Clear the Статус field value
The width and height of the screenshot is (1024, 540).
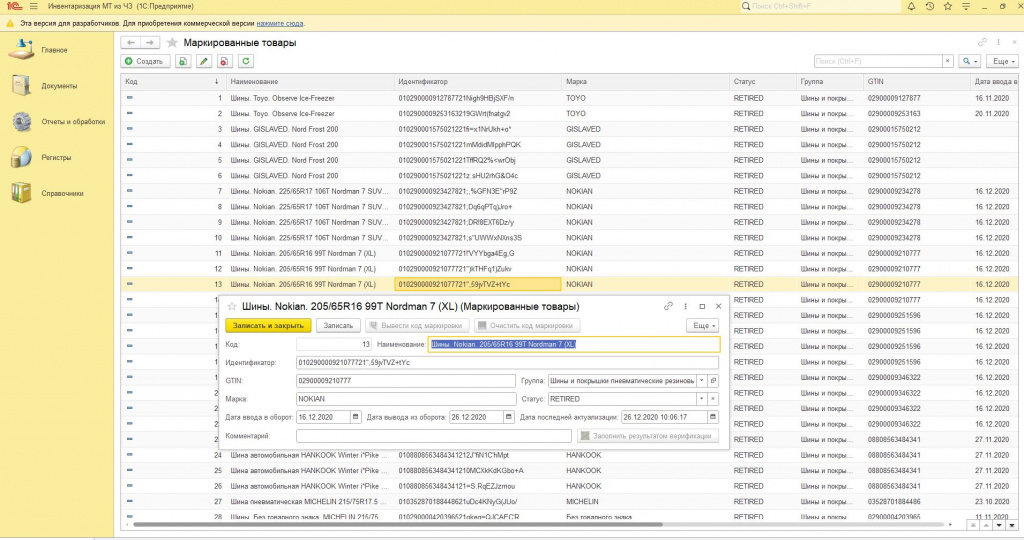pyautogui.click(x=713, y=399)
